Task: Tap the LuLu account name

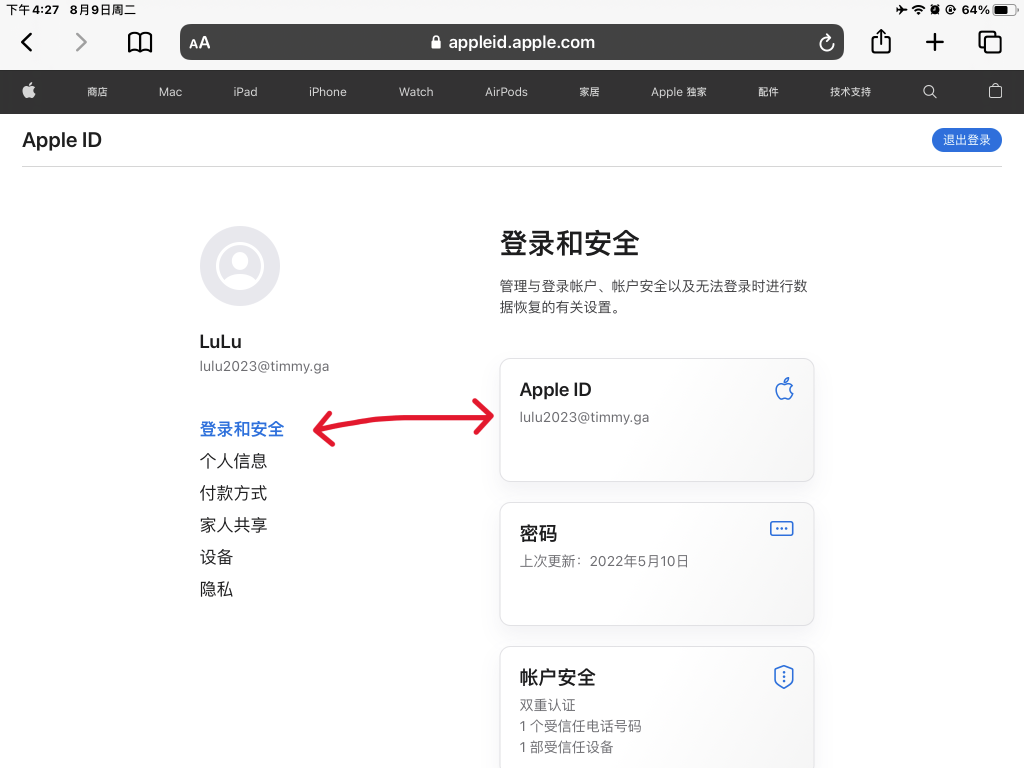Action: [x=221, y=342]
